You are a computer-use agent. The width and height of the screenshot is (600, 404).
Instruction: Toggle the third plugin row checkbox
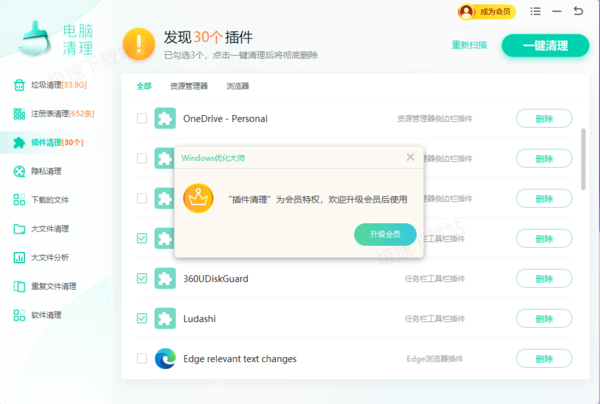142,198
